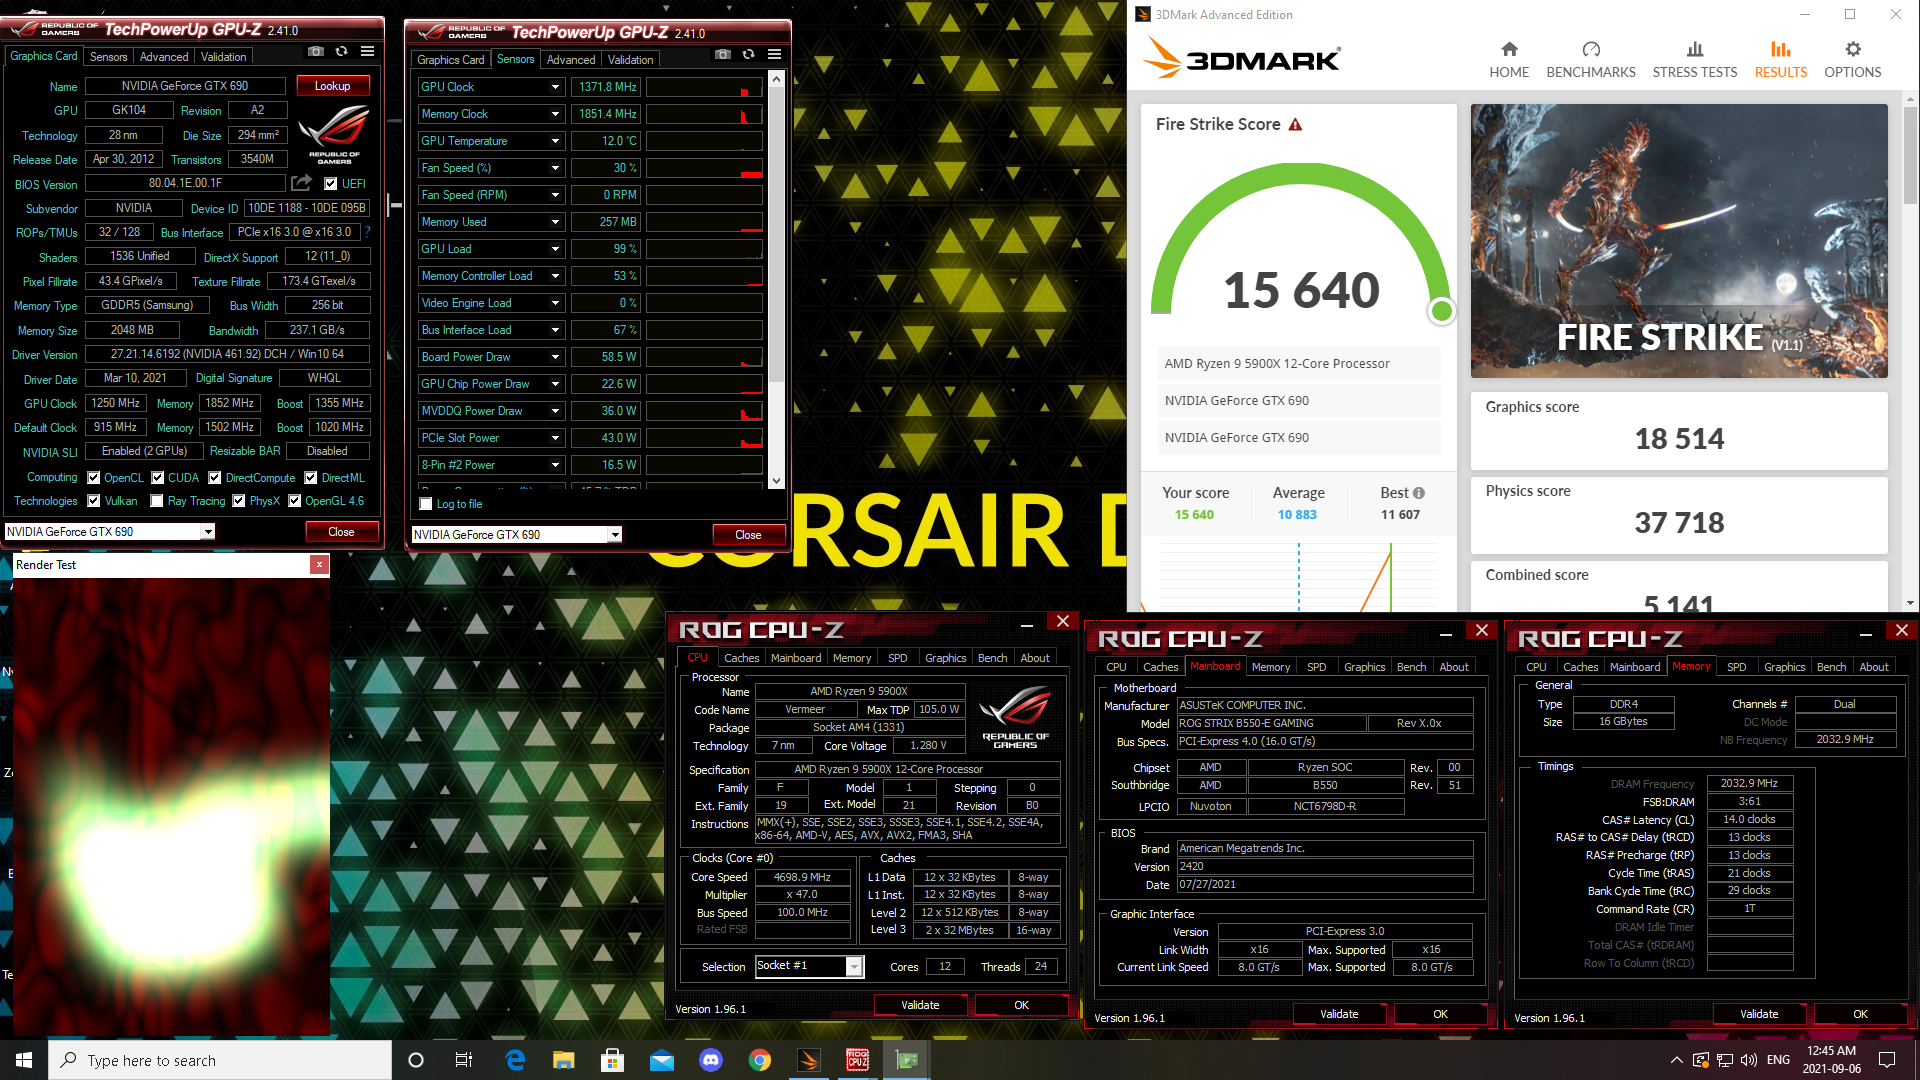
Task: Open Fan Speed (%) sensor dropdown
Action: point(555,168)
